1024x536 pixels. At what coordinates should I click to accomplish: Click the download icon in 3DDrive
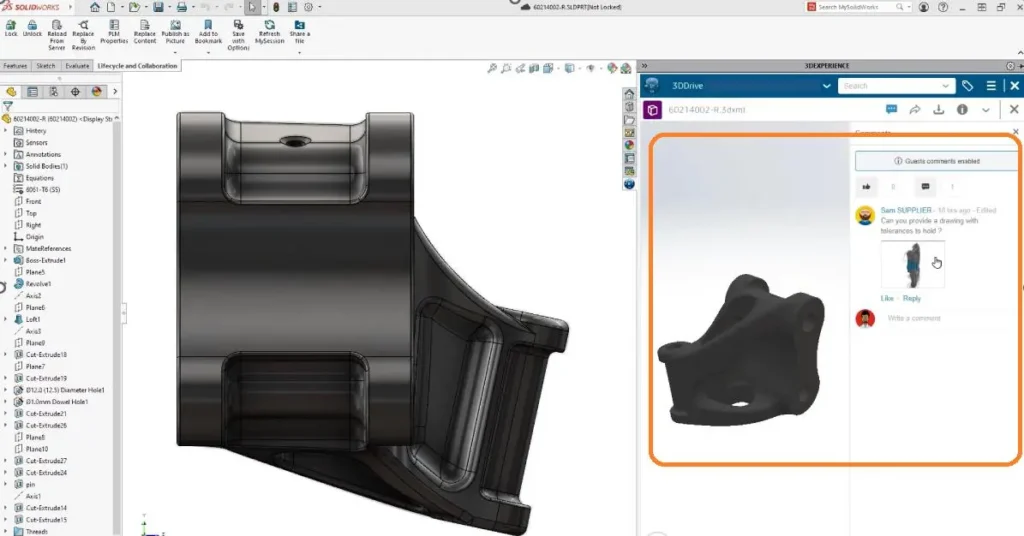tap(939, 110)
